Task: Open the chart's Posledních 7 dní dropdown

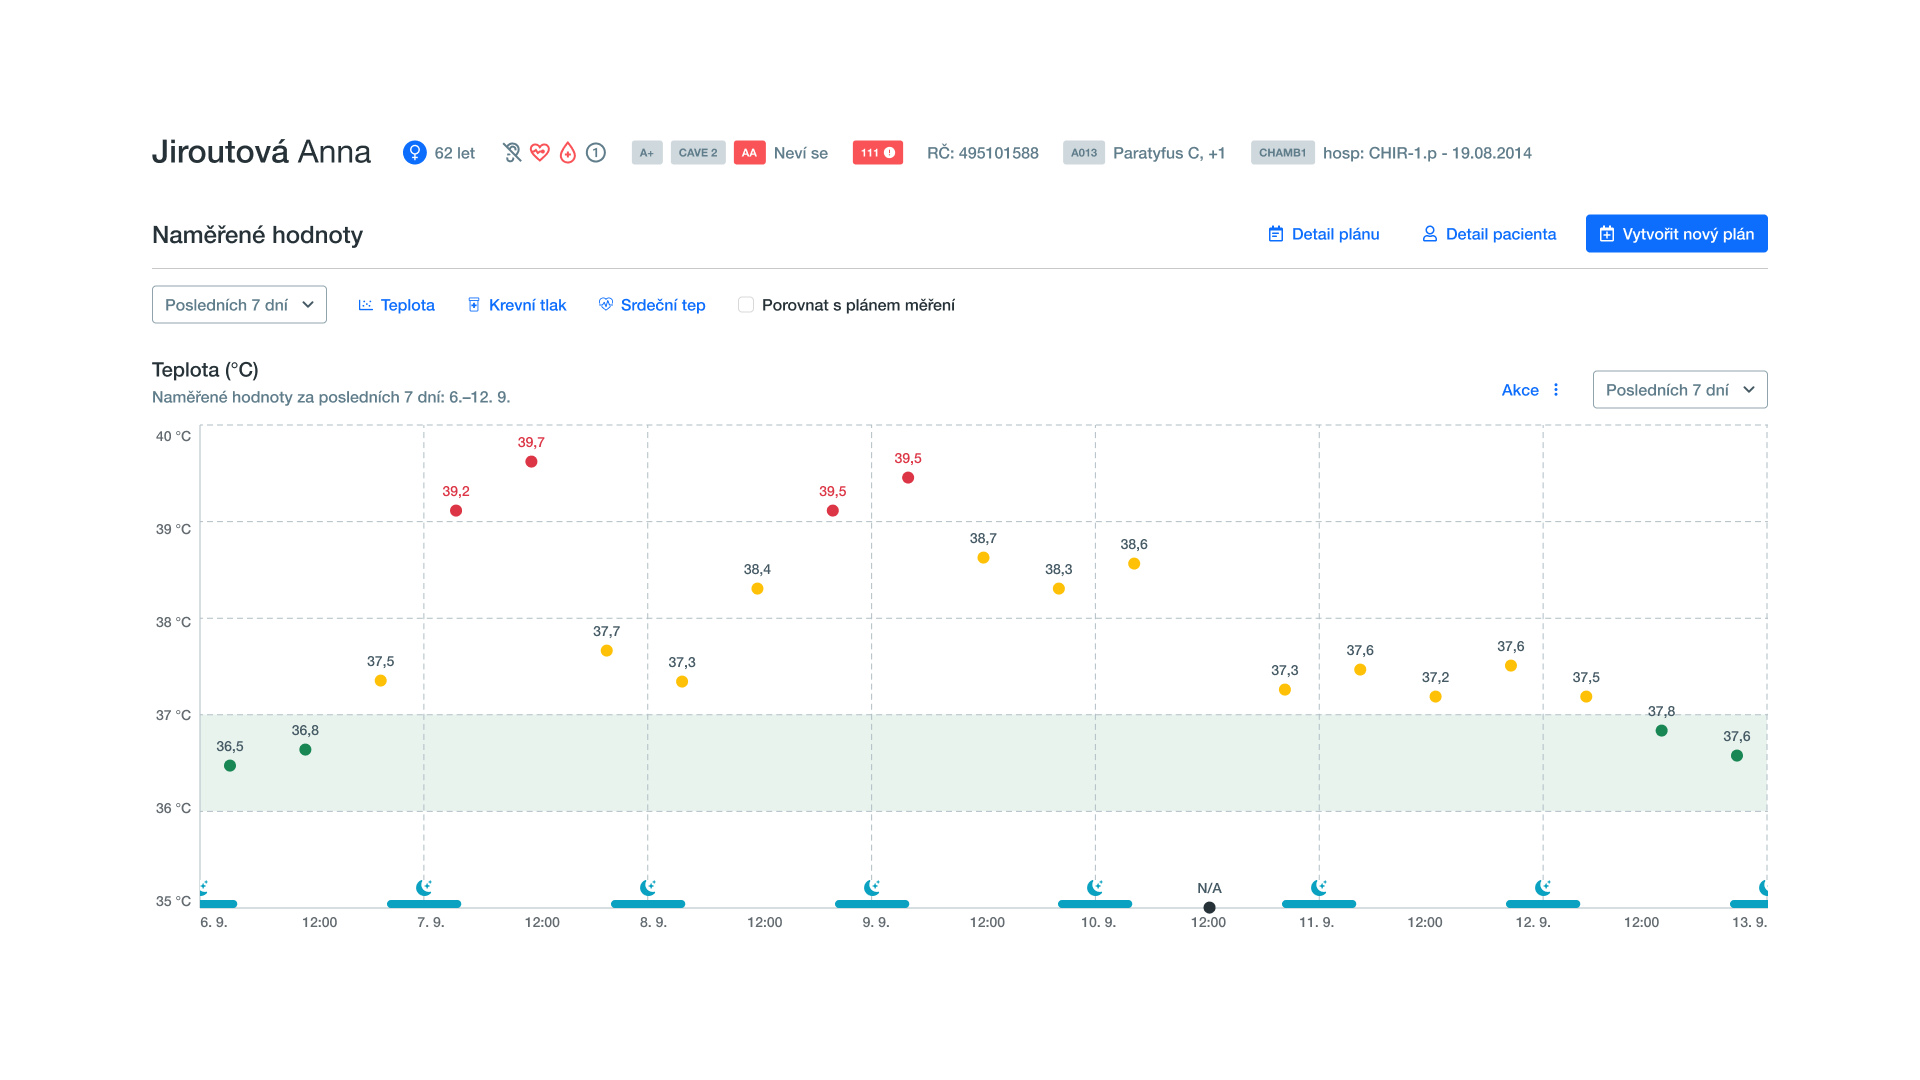Action: pos(1679,390)
